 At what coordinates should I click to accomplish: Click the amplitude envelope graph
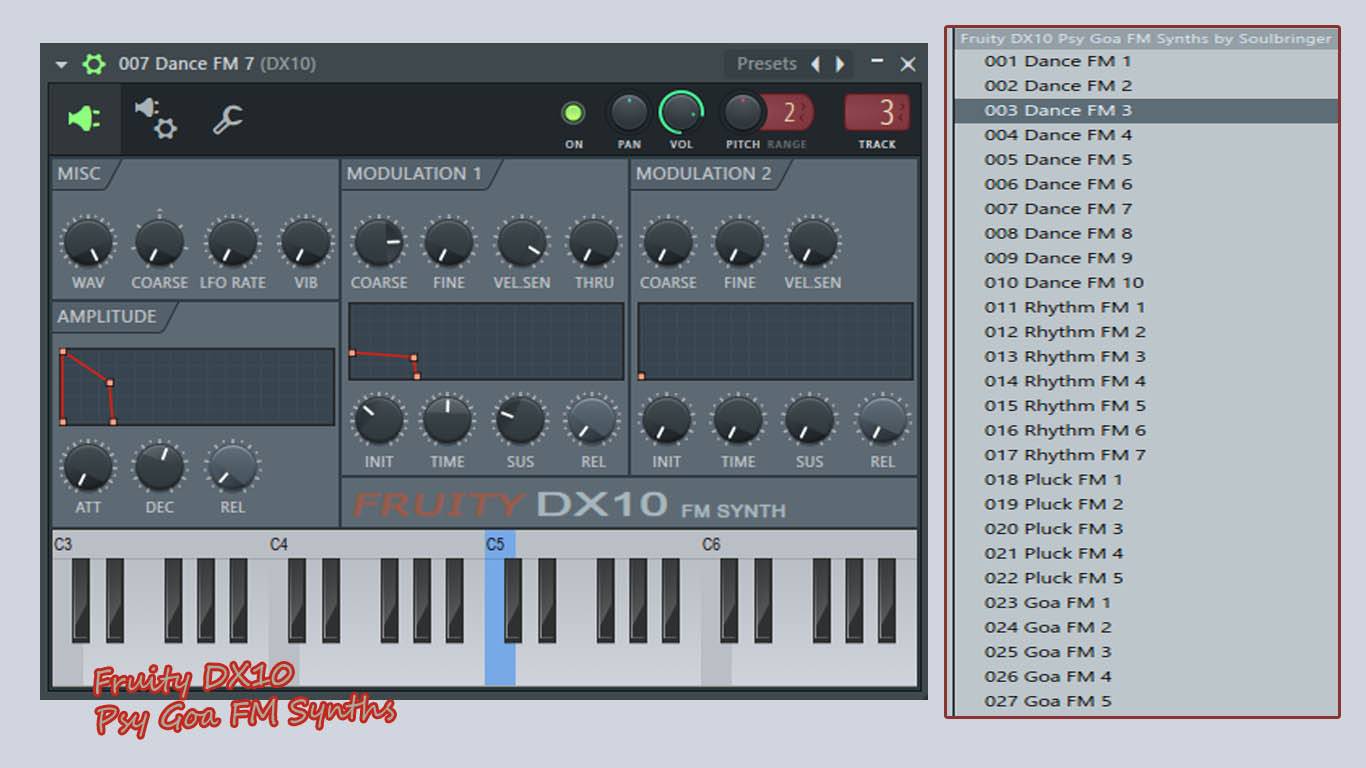click(197, 387)
